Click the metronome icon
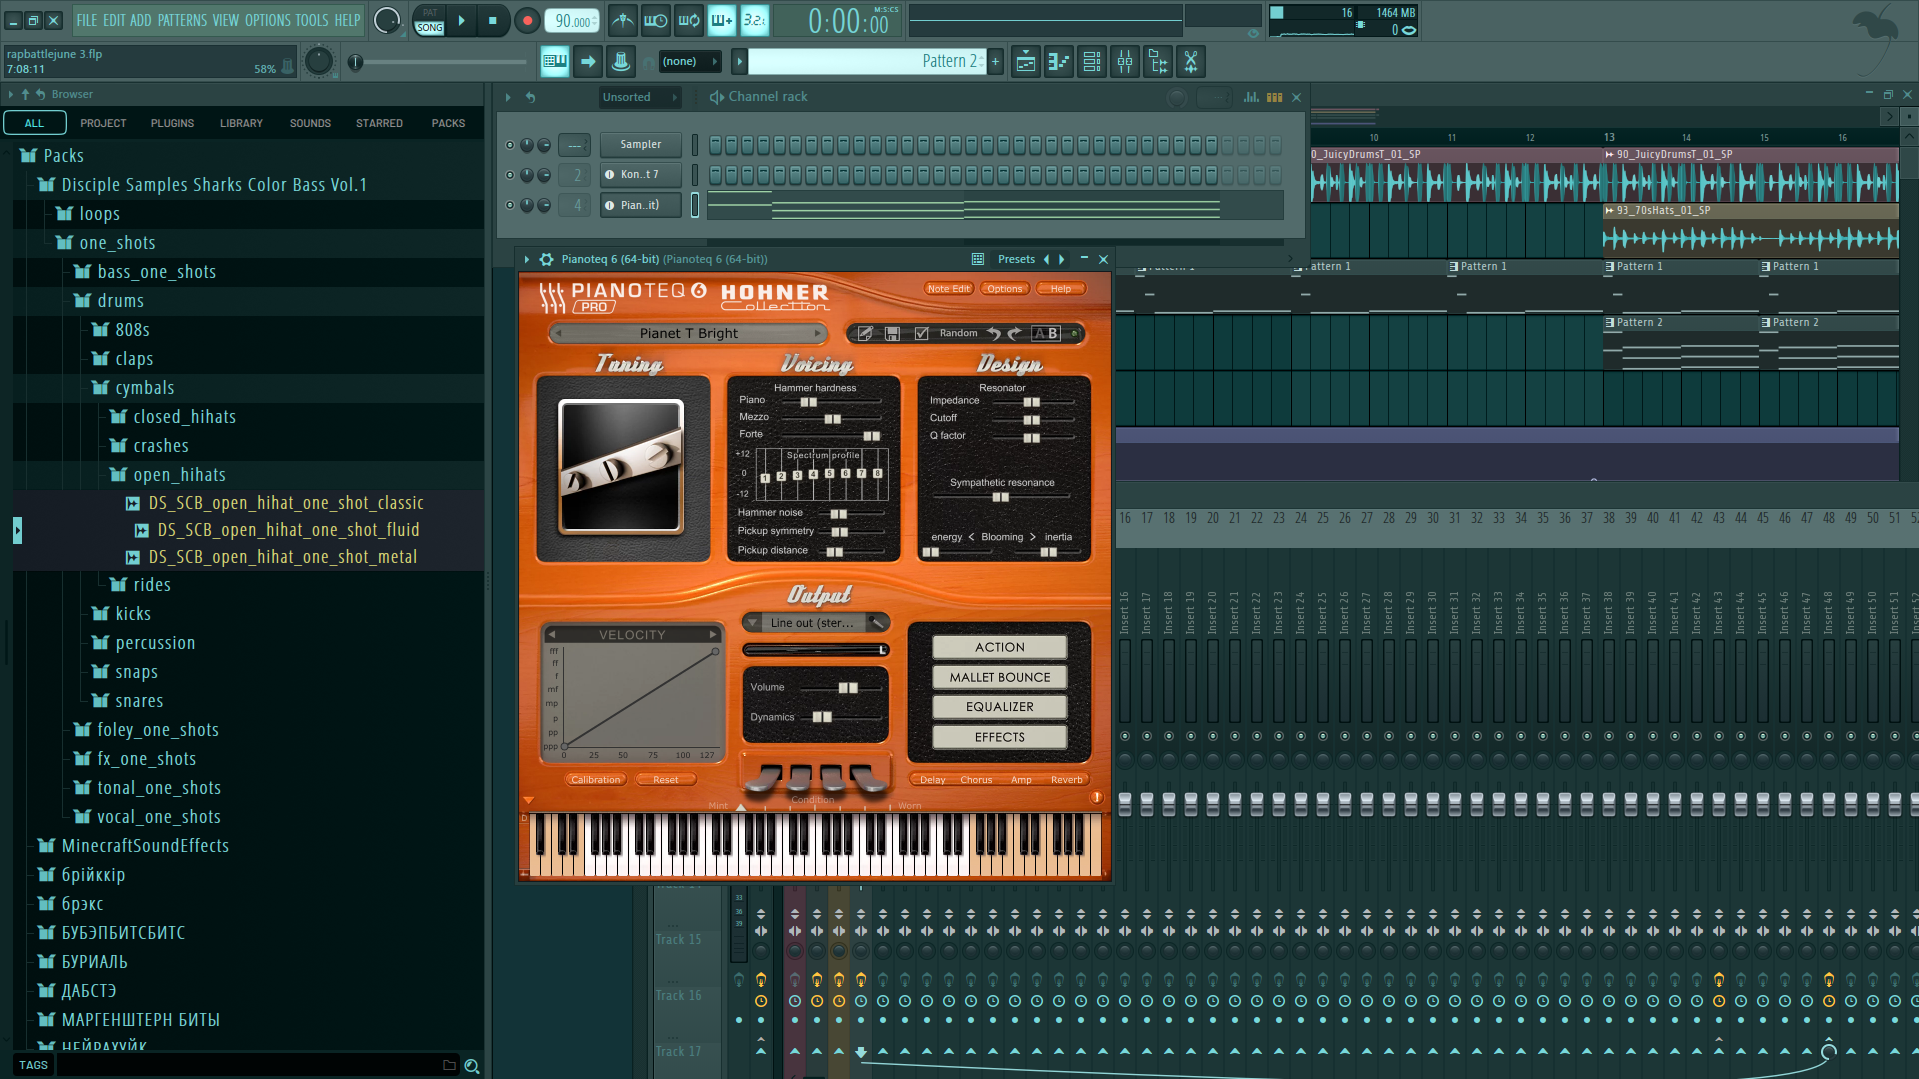Image resolution: width=1919 pixels, height=1079 pixels. [622, 20]
